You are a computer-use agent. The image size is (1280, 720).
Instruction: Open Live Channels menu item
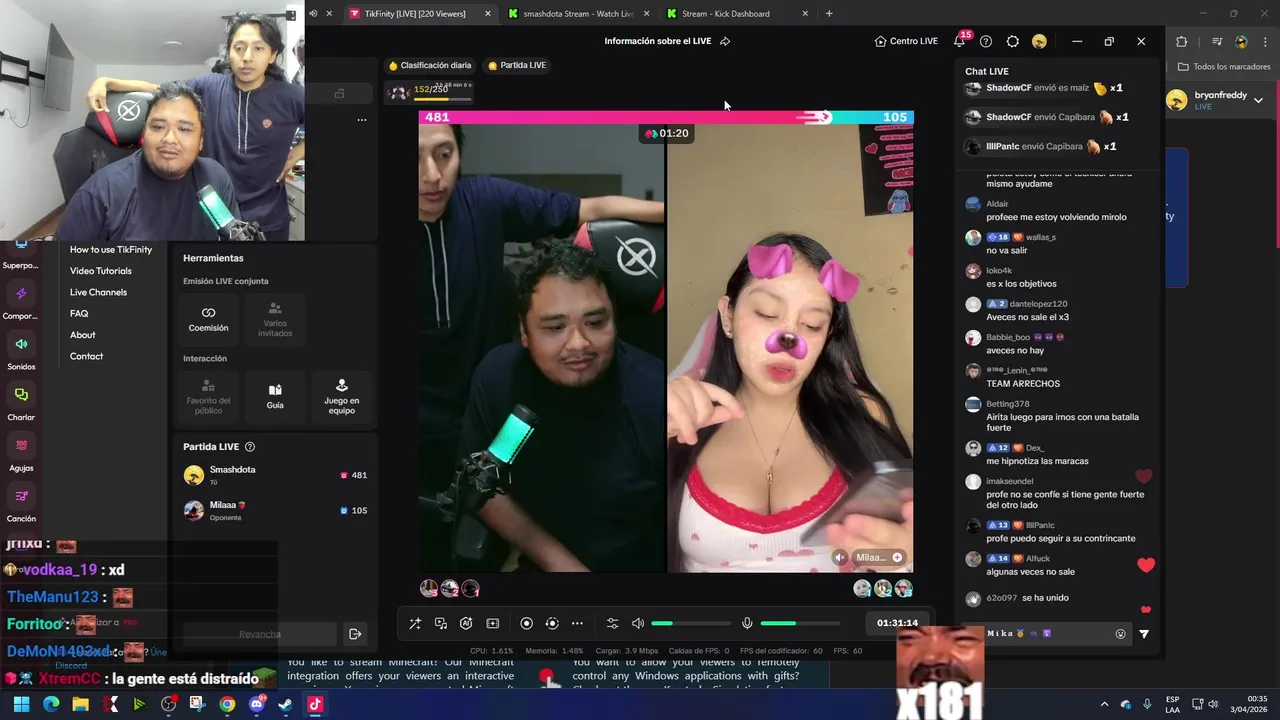98,292
